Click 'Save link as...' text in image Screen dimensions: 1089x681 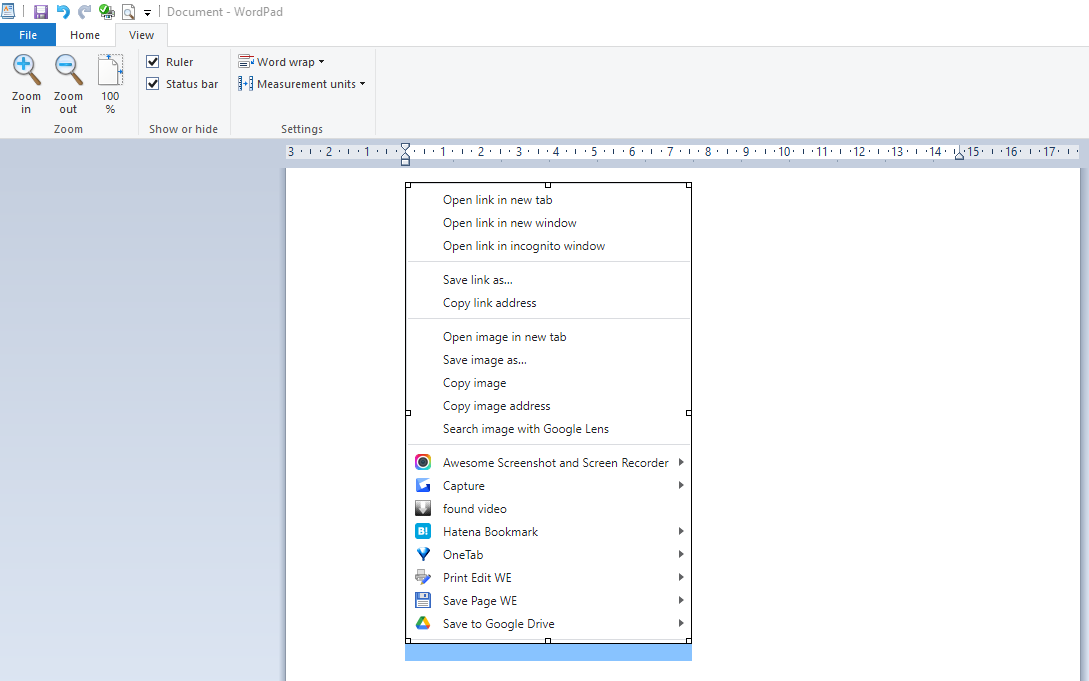(478, 280)
